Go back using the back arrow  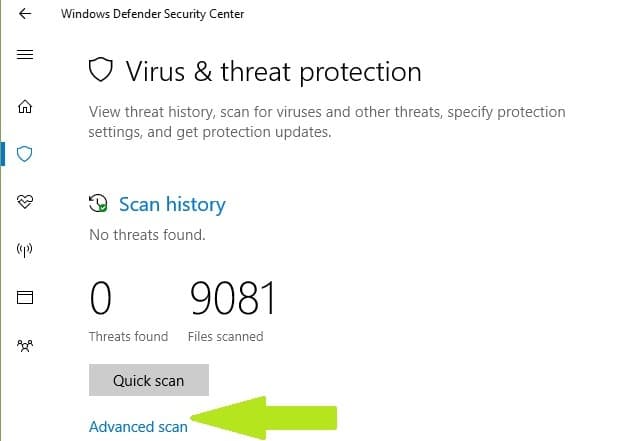(x=25, y=14)
